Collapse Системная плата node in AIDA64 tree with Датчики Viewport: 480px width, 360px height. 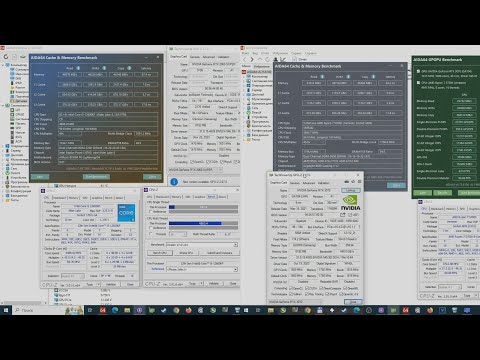(3, 105)
